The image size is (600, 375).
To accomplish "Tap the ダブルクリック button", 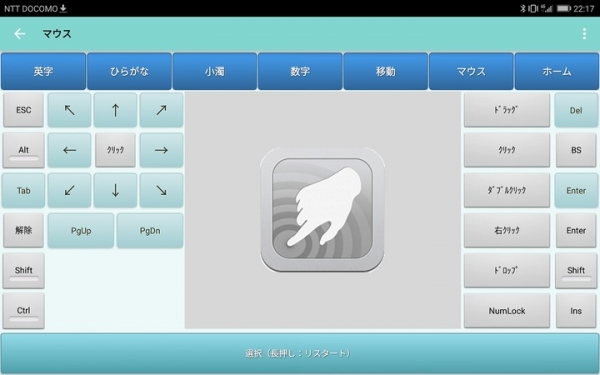I will tap(507, 190).
